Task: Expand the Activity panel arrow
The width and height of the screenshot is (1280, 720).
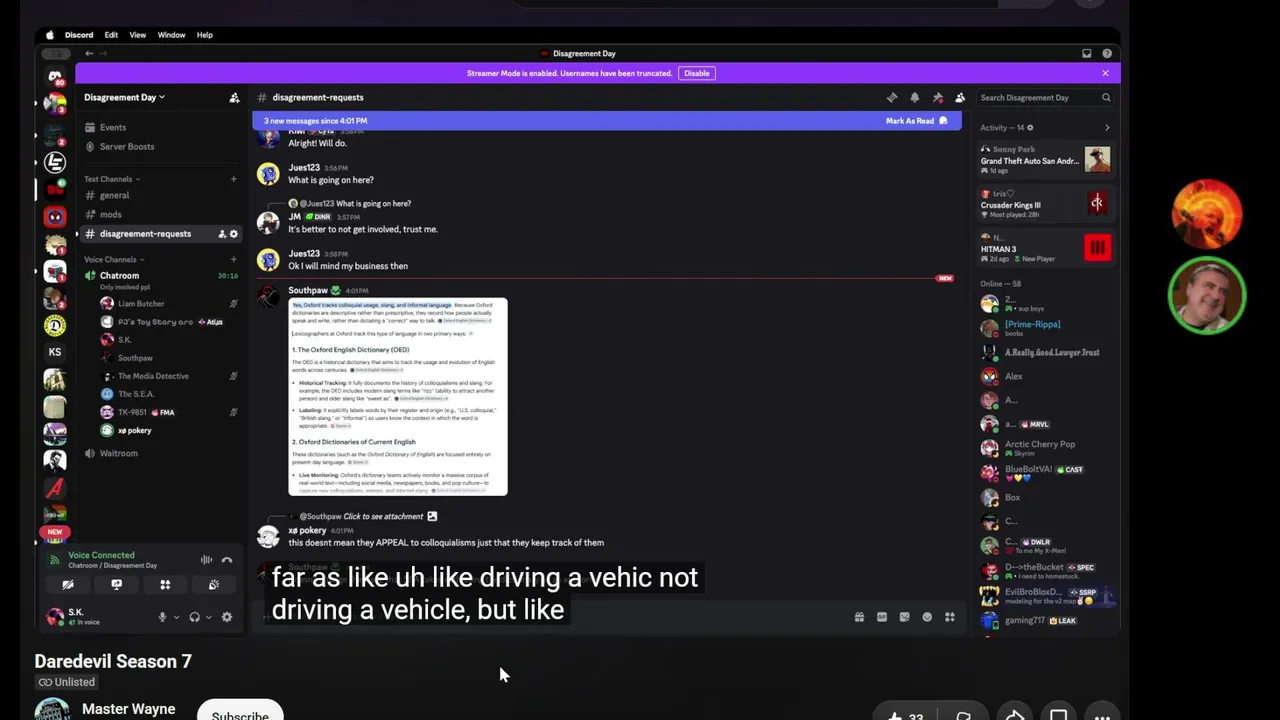Action: (x=1107, y=128)
